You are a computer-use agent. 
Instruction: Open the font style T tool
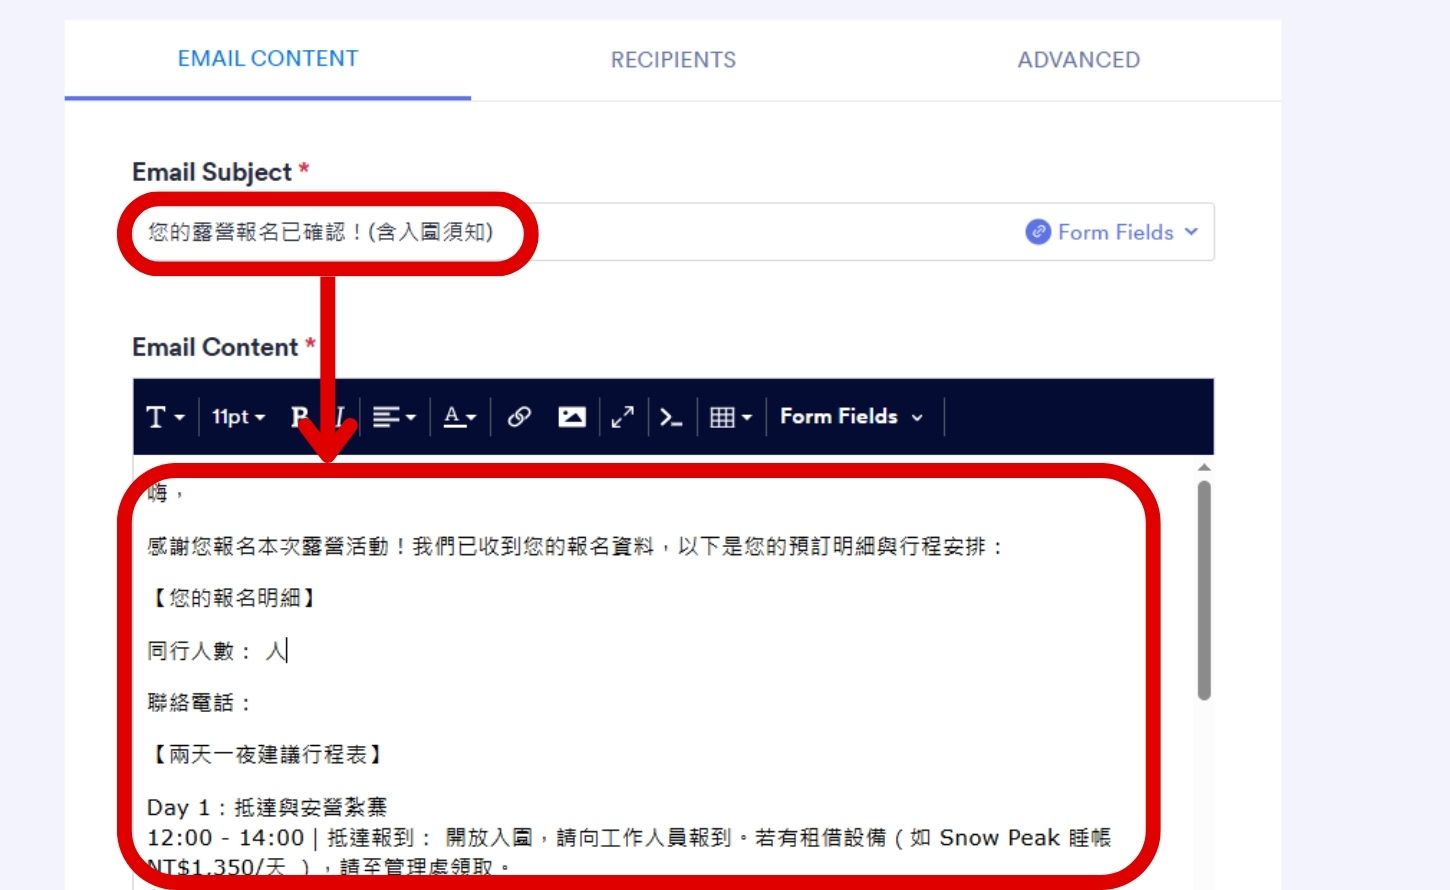(x=157, y=417)
